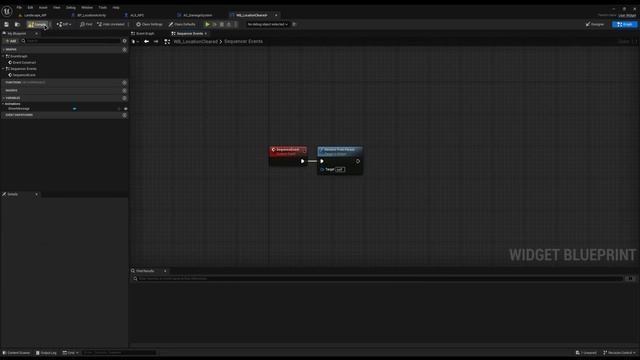
Task: Switch to Graph mode
Action: [625, 24]
